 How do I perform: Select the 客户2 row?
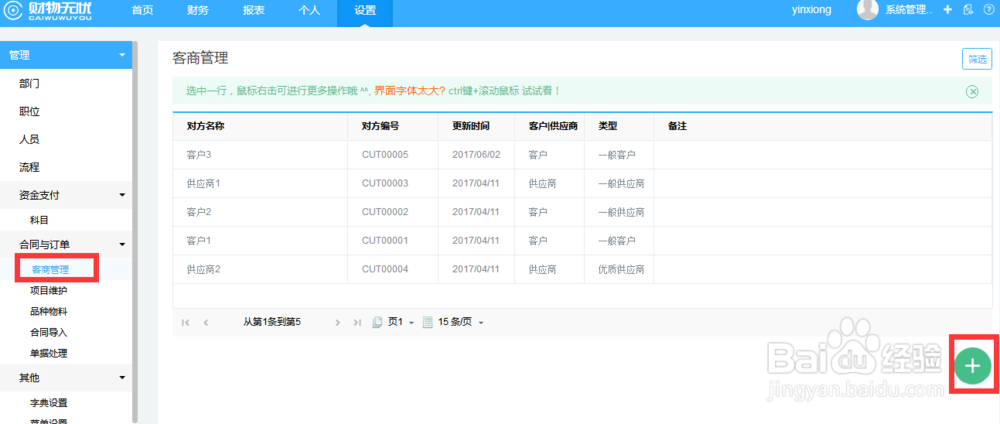(582, 212)
